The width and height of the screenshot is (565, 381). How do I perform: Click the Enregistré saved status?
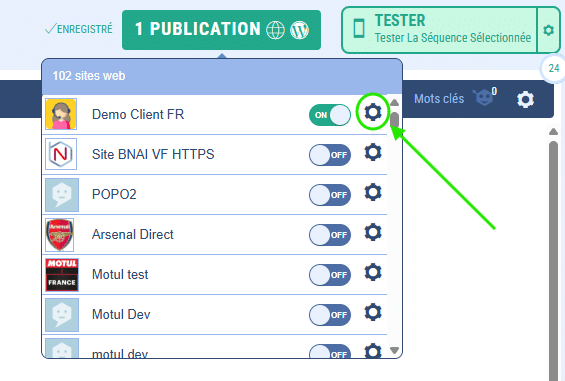pos(79,29)
